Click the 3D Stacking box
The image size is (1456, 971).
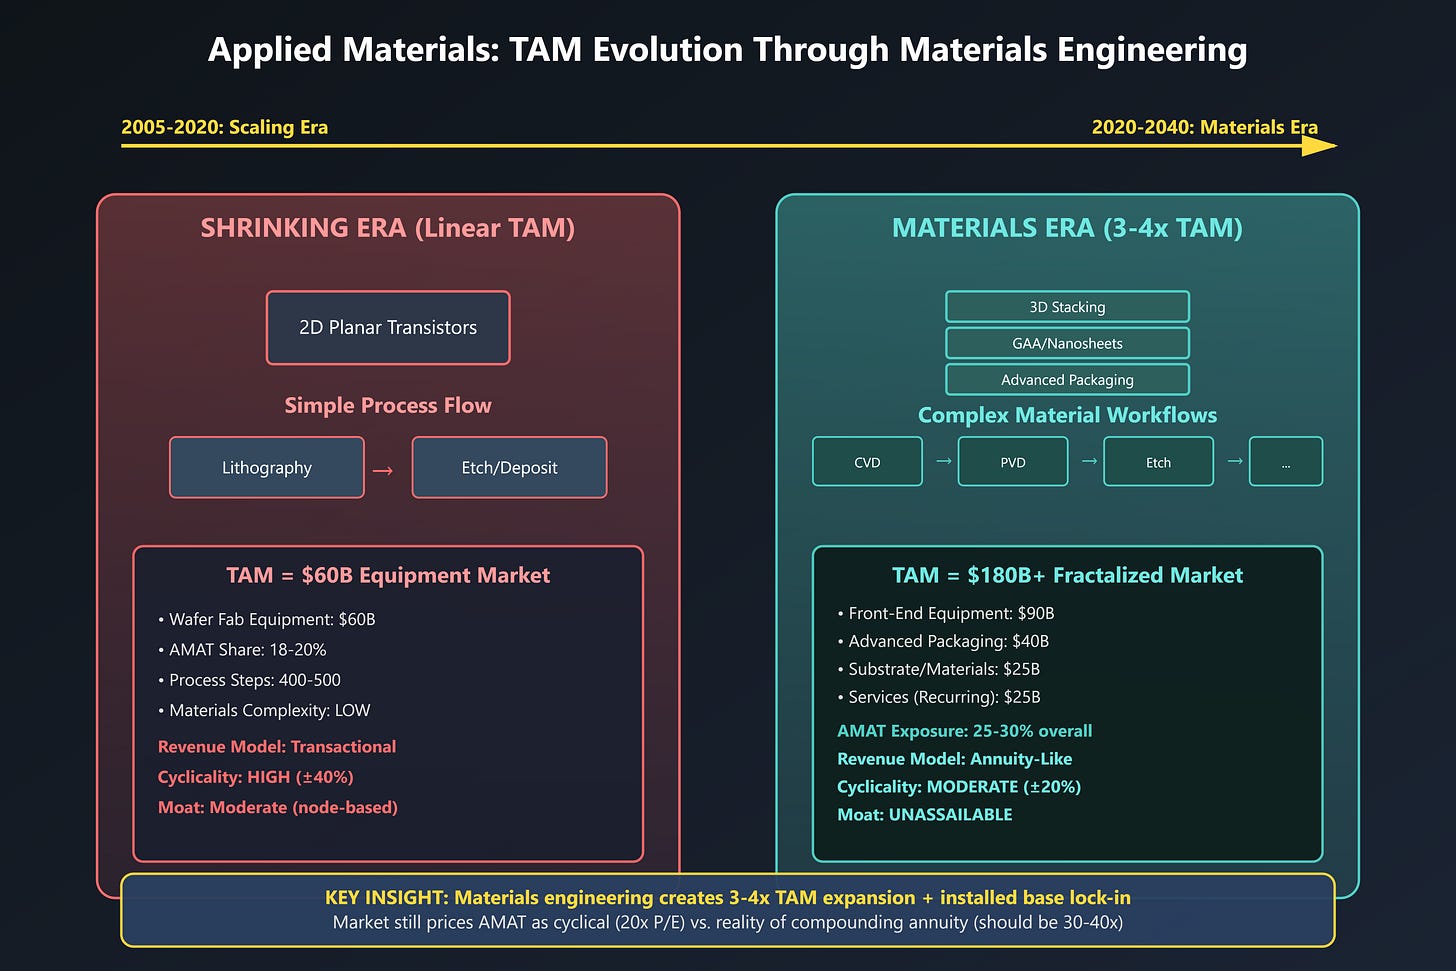coord(1067,307)
